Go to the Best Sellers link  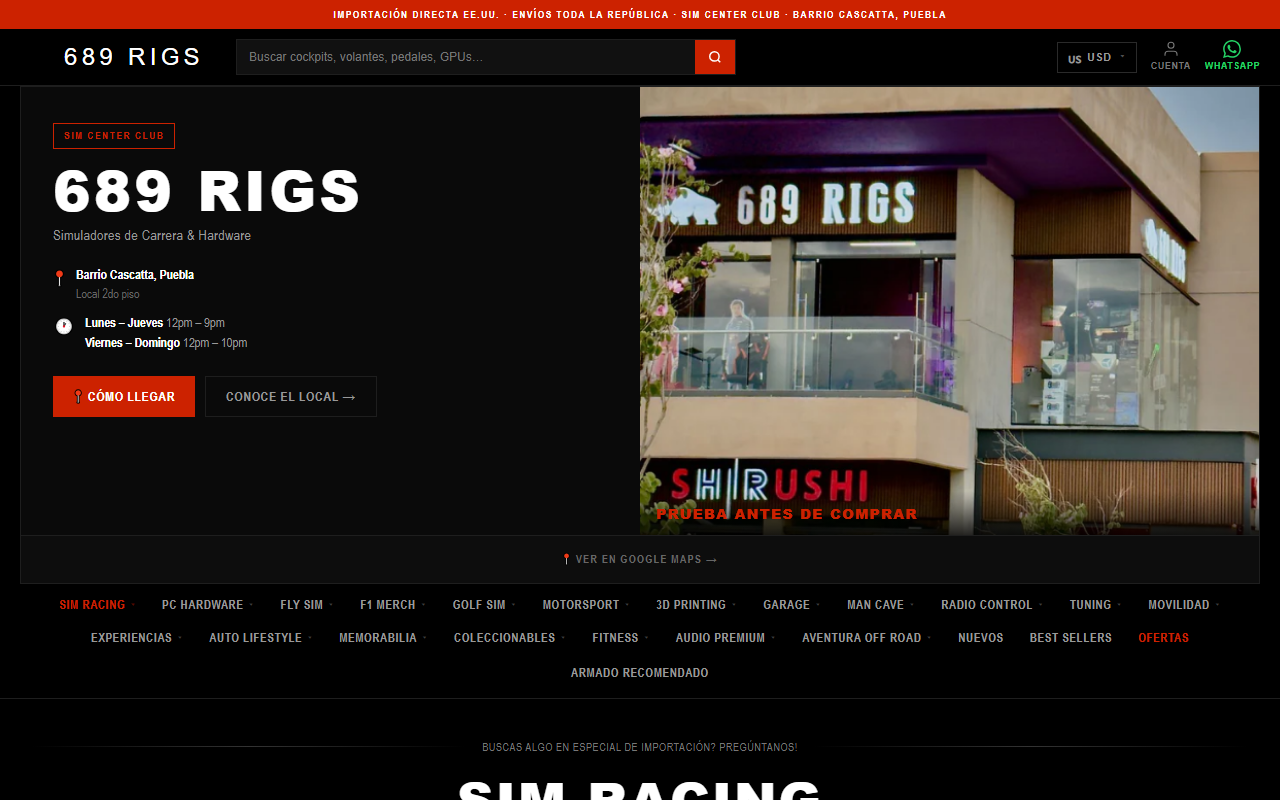click(x=1071, y=638)
